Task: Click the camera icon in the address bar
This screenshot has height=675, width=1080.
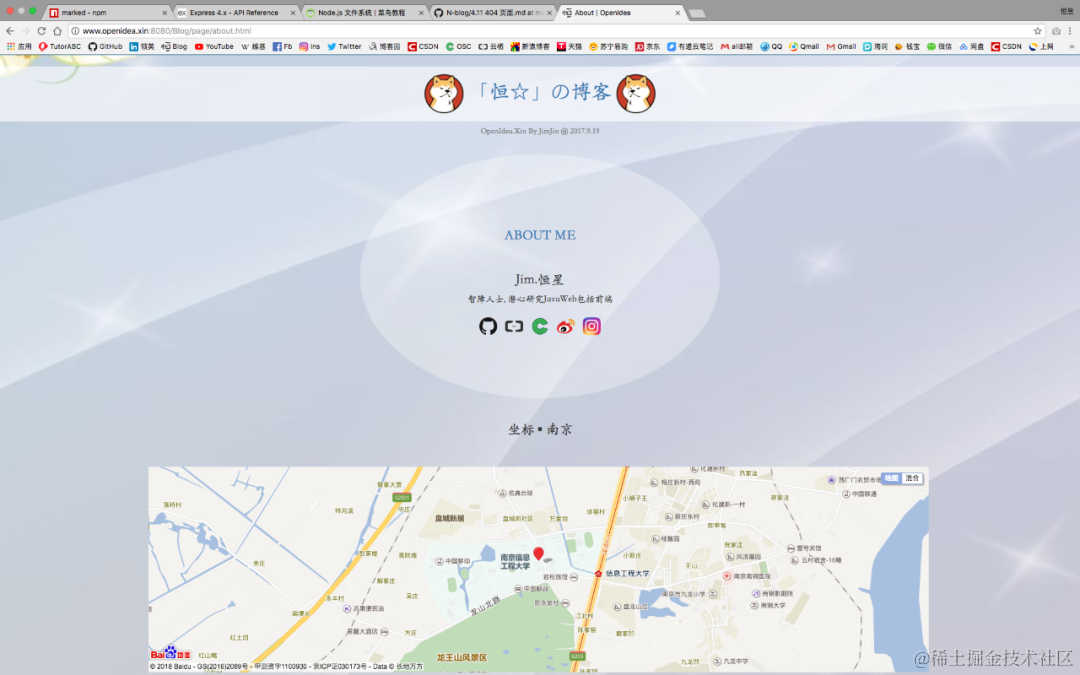Action: pyautogui.click(x=1056, y=31)
